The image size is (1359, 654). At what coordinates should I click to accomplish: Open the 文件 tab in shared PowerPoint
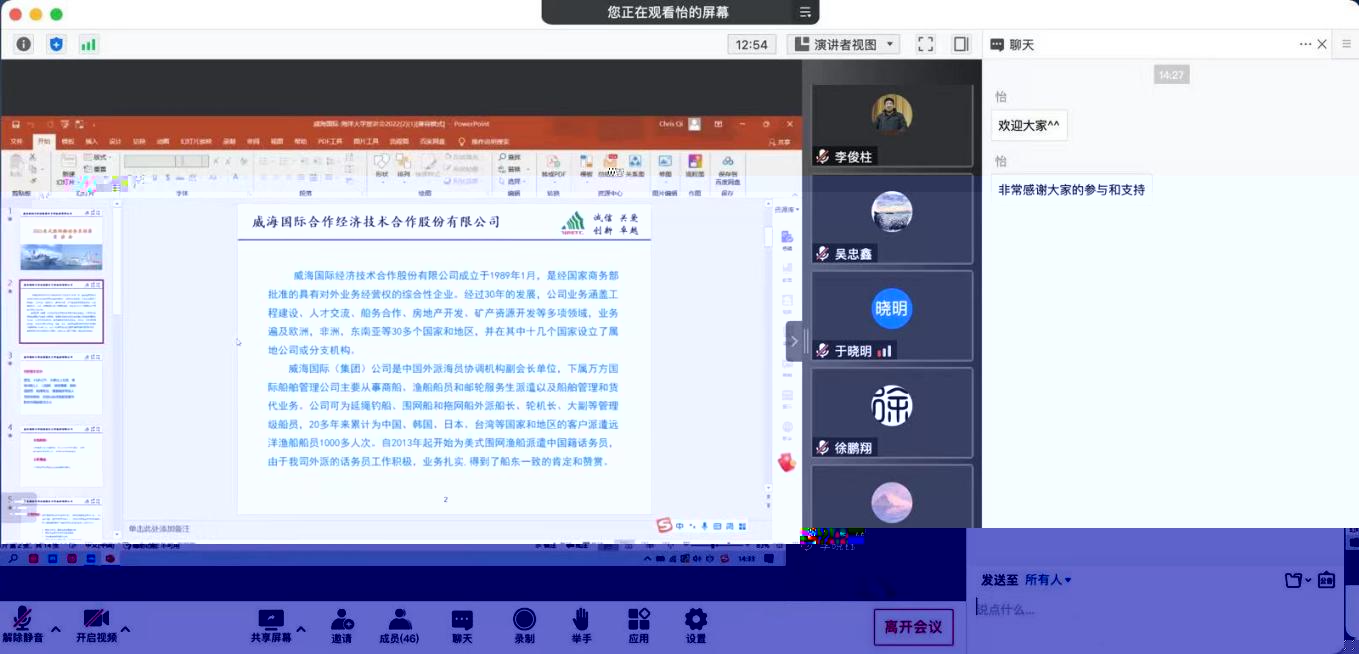[x=16, y=141]
